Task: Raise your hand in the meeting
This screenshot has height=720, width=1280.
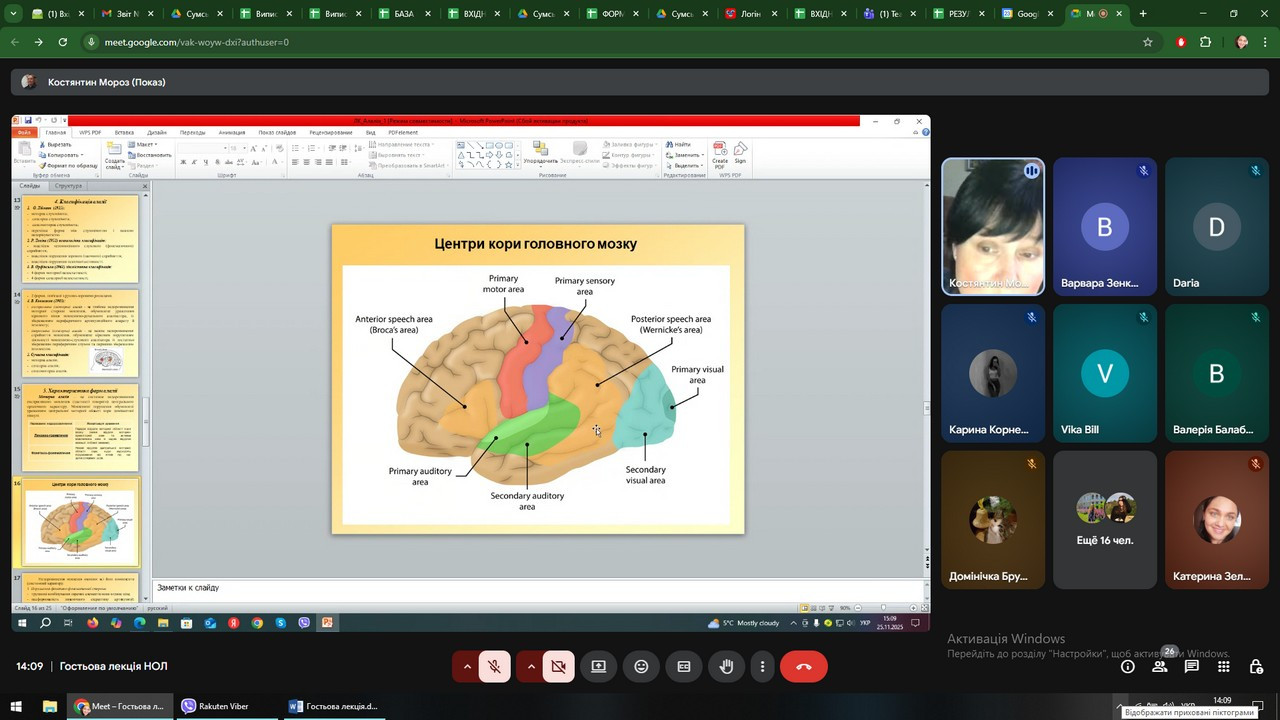Action: (727, 666)
